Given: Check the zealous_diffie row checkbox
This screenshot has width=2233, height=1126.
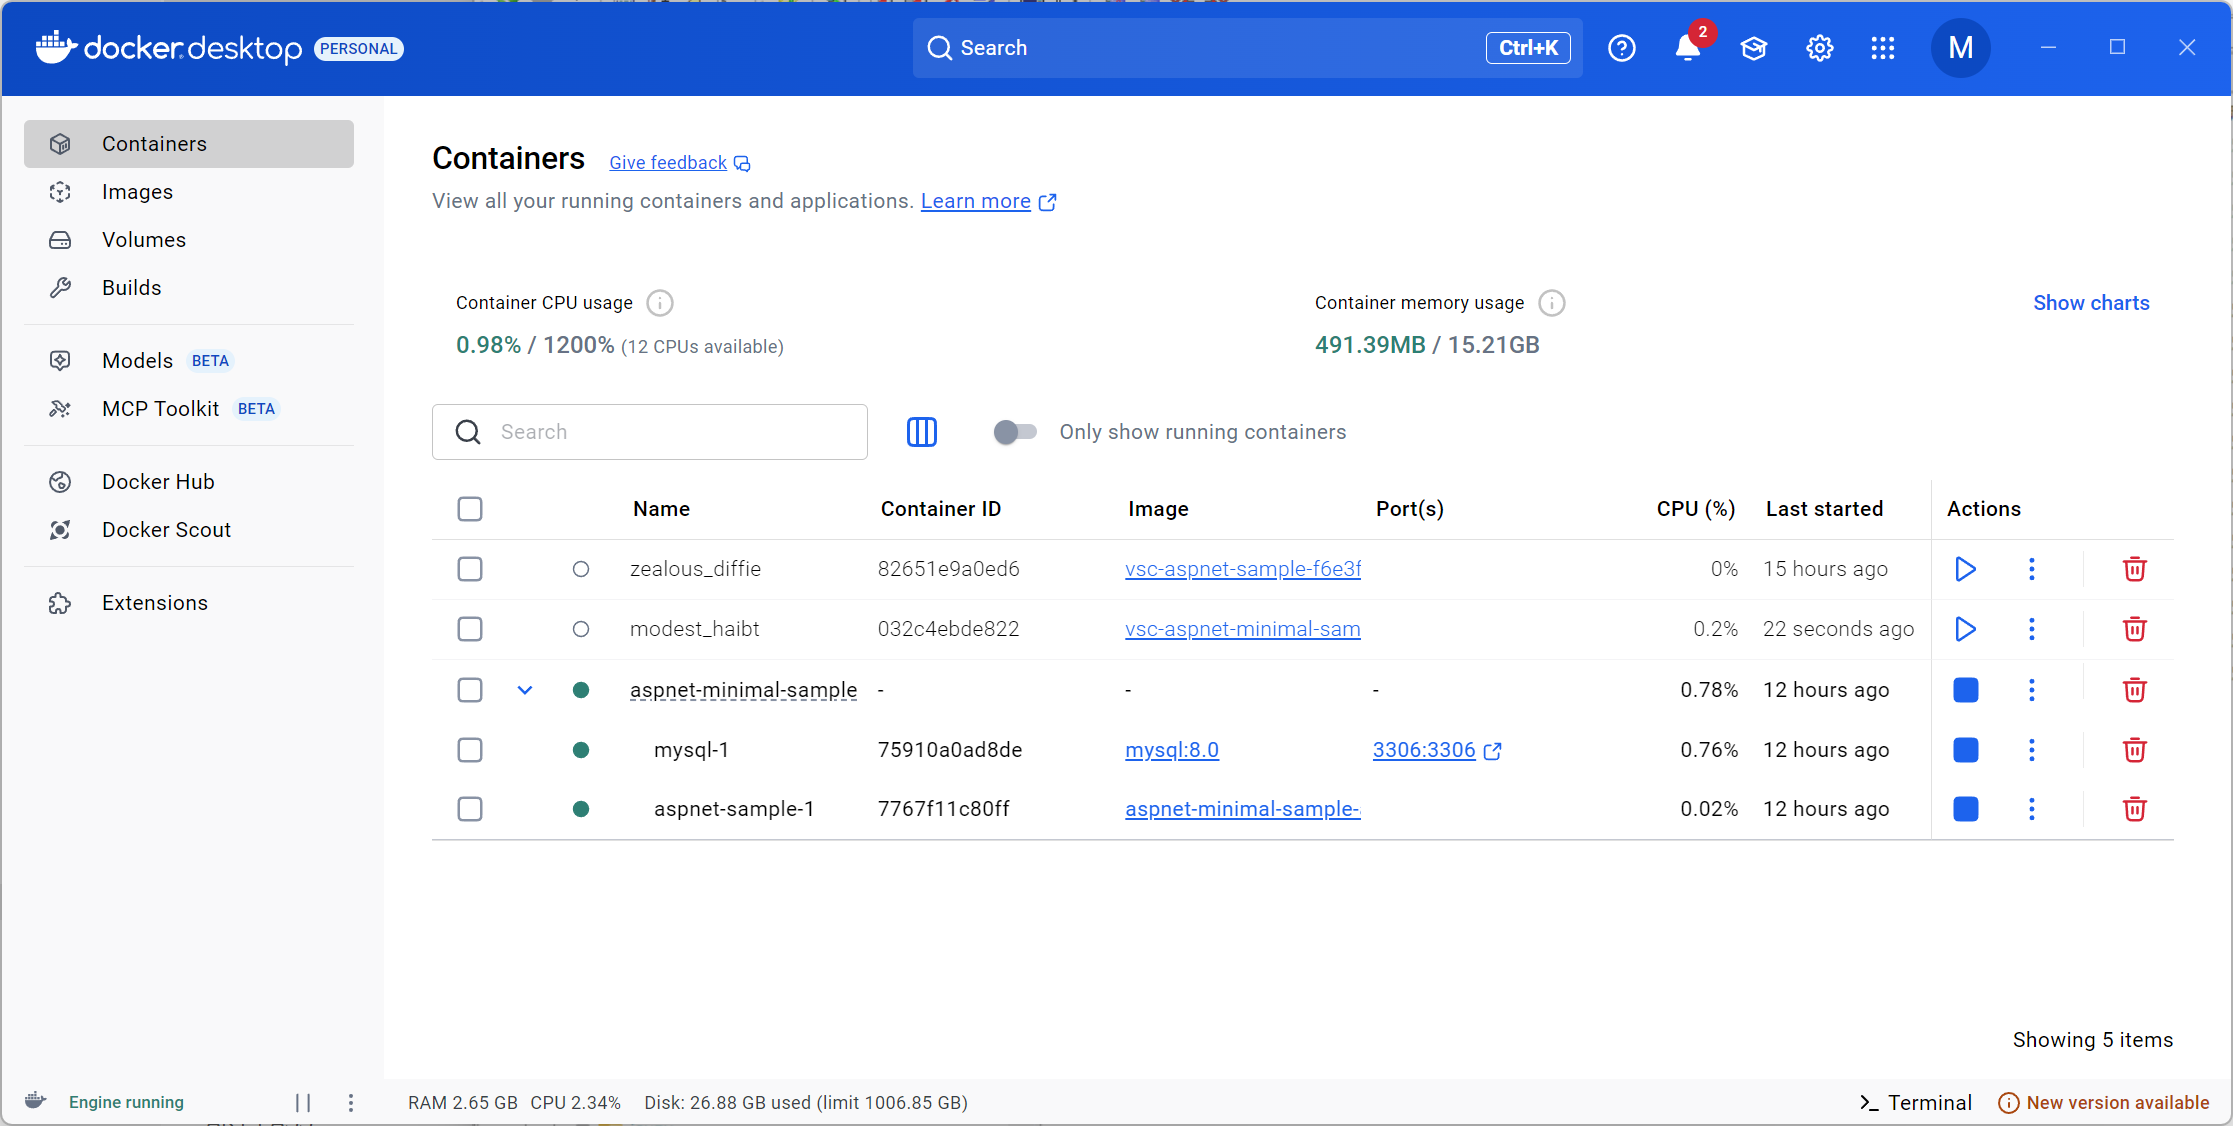Looking at the screenshot, I should pyautogui.click(x=470, y=569).
